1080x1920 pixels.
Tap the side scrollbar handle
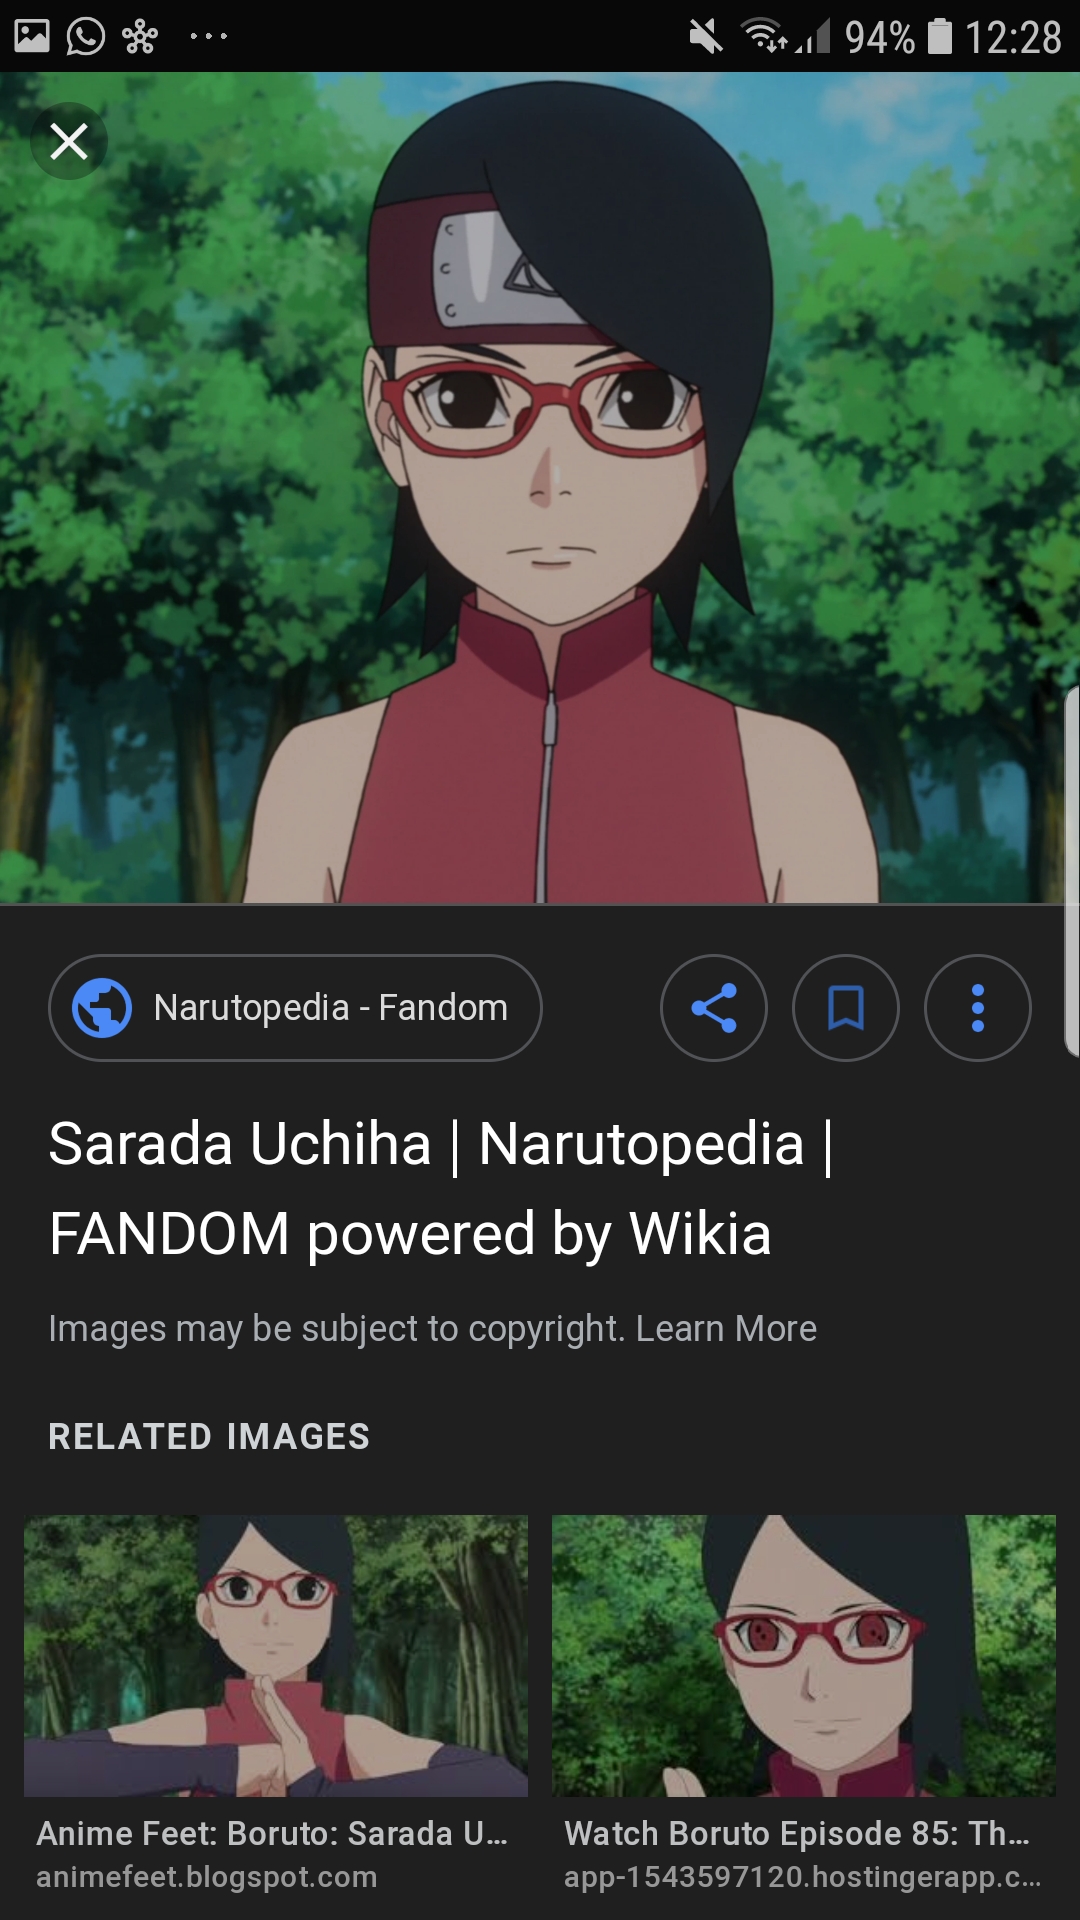pyautogui.click(x=1072, y=870)
